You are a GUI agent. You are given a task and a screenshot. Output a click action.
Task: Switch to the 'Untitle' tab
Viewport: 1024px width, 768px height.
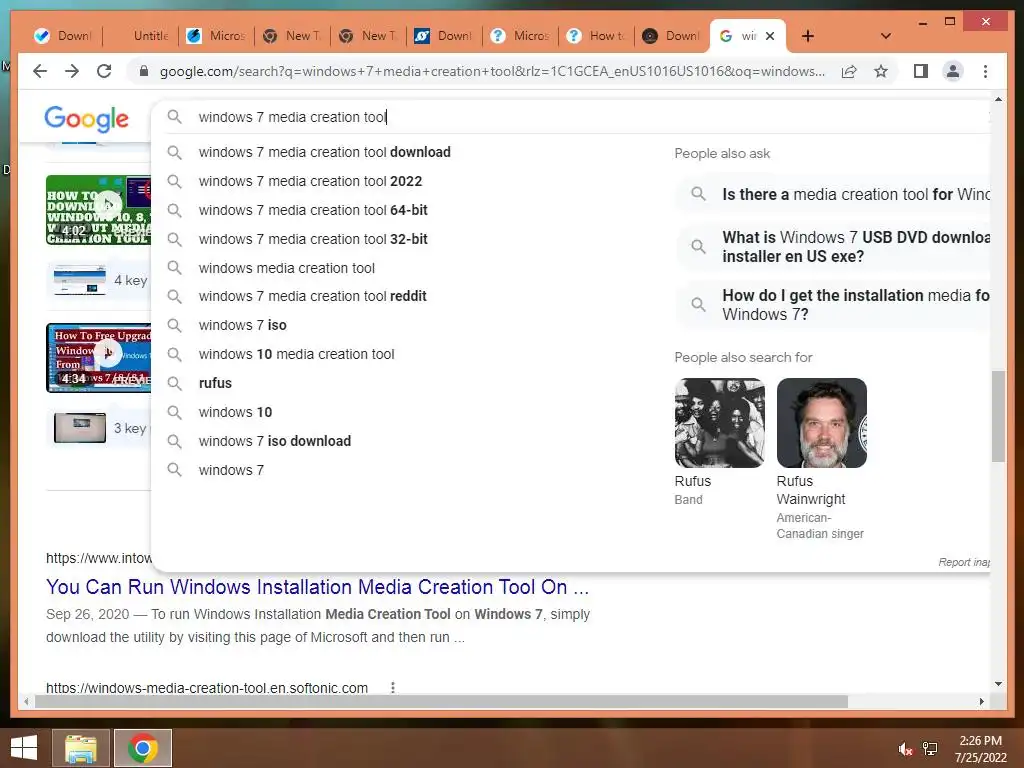(x=140, y=36)
